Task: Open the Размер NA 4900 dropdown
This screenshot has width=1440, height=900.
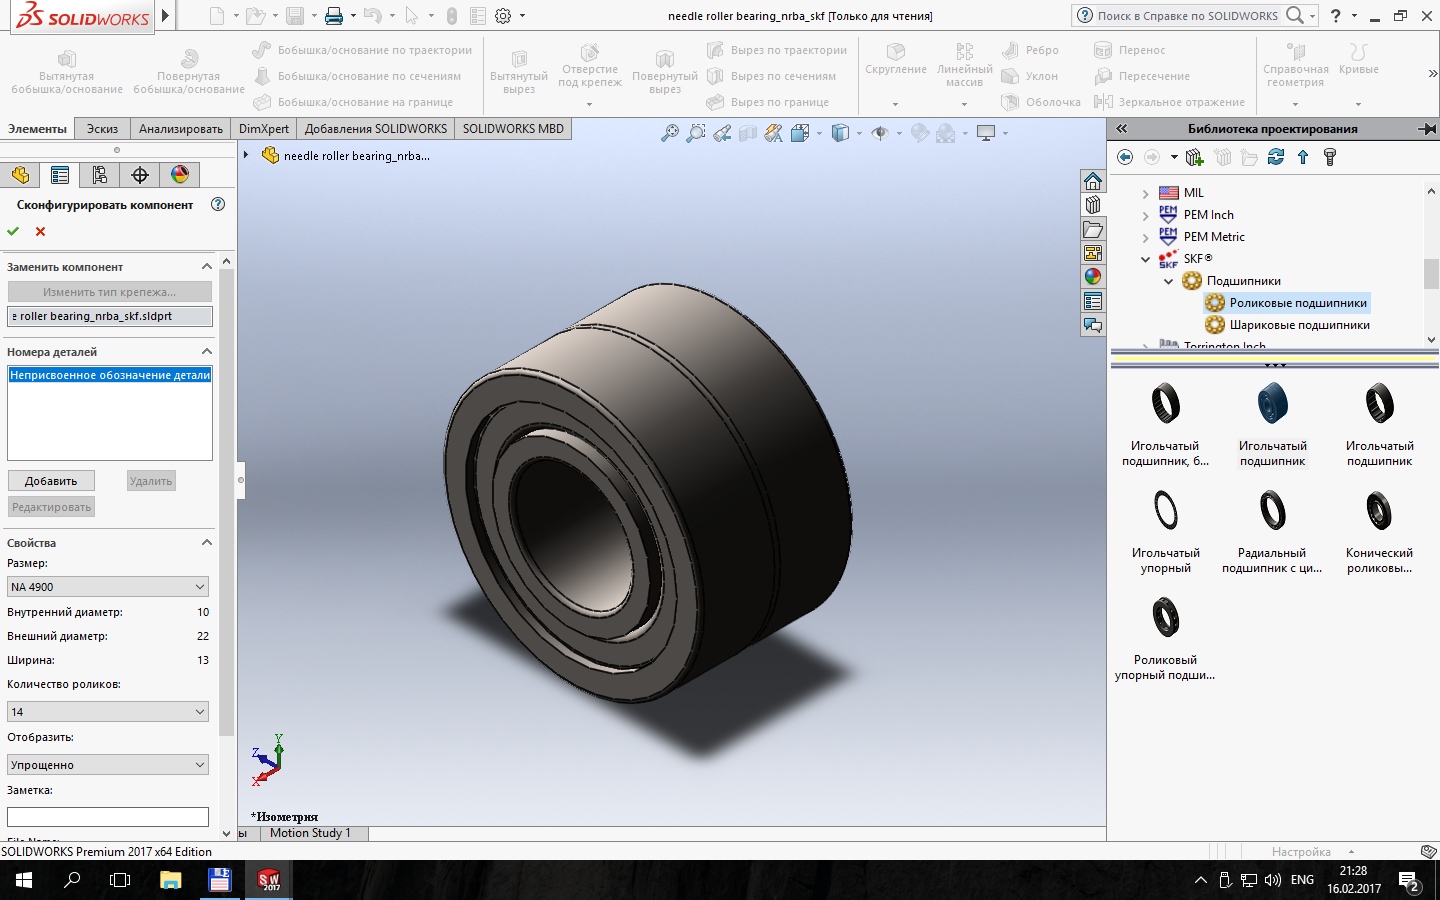Action: coord(108,587)
